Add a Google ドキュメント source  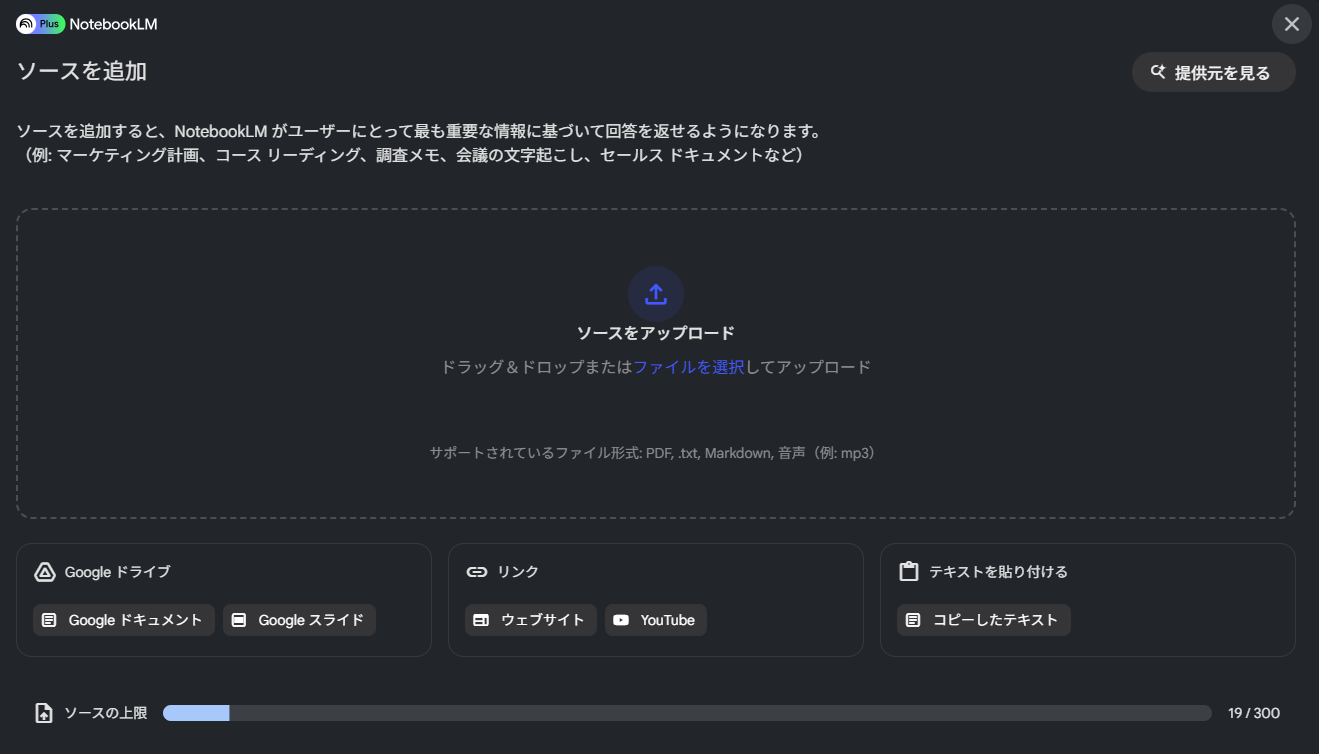[124, 620]
